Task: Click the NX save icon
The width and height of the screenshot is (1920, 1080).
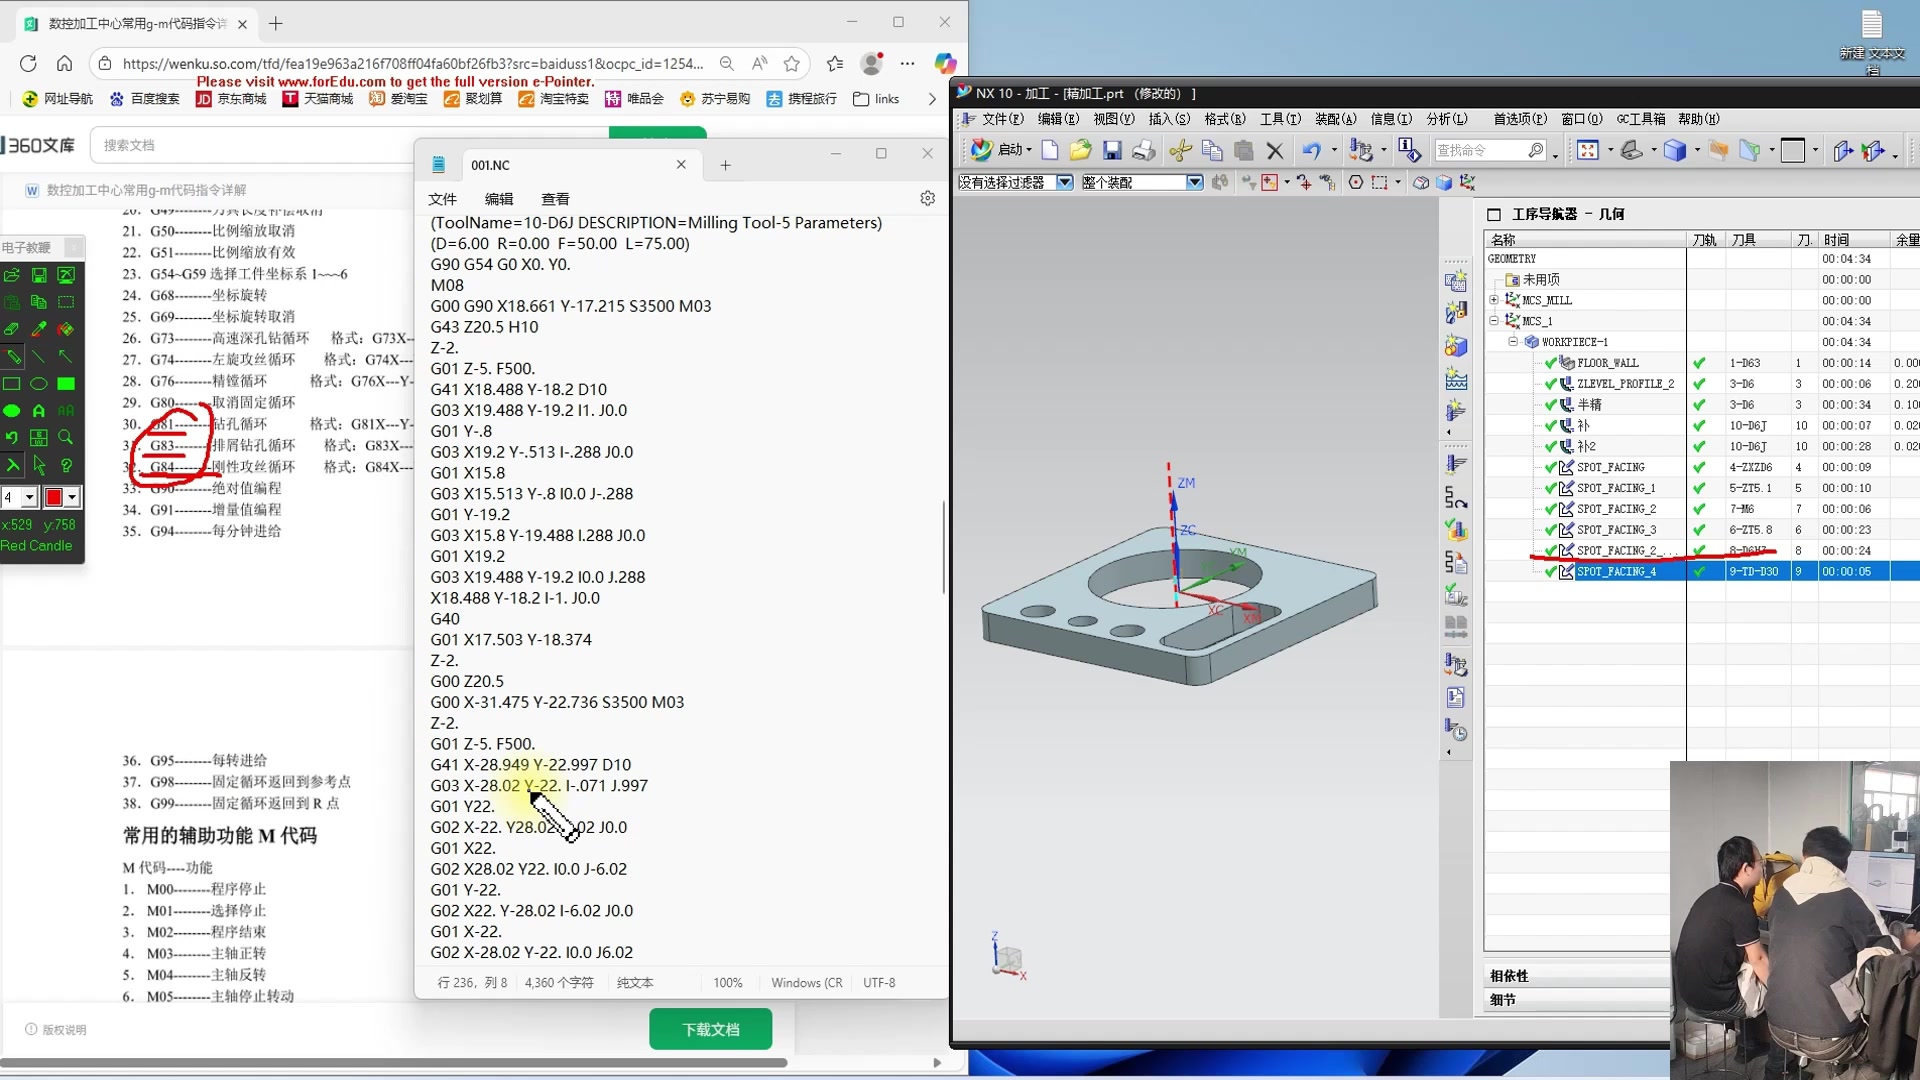Action: point(1112,150)
